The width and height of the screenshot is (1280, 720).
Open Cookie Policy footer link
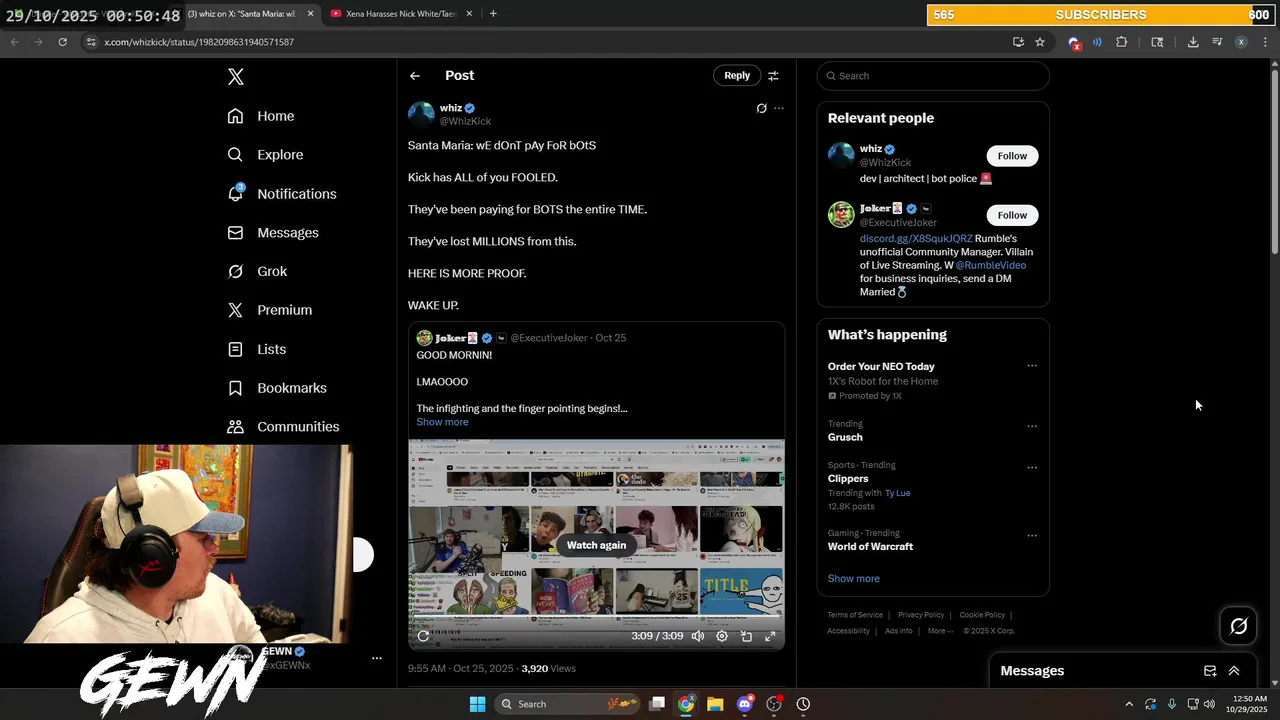point(982,615)
